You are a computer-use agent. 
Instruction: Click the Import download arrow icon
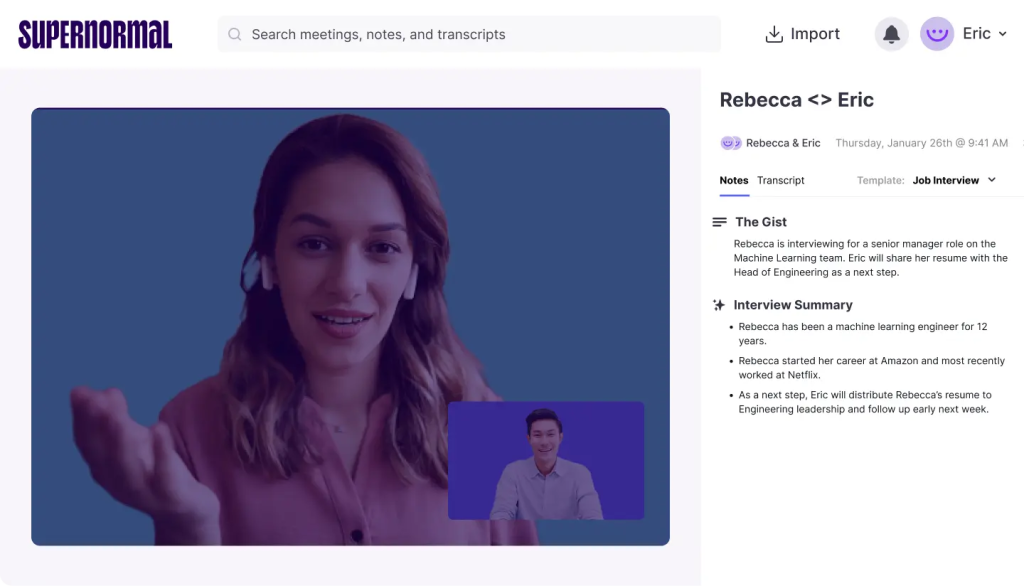[774, 34]
